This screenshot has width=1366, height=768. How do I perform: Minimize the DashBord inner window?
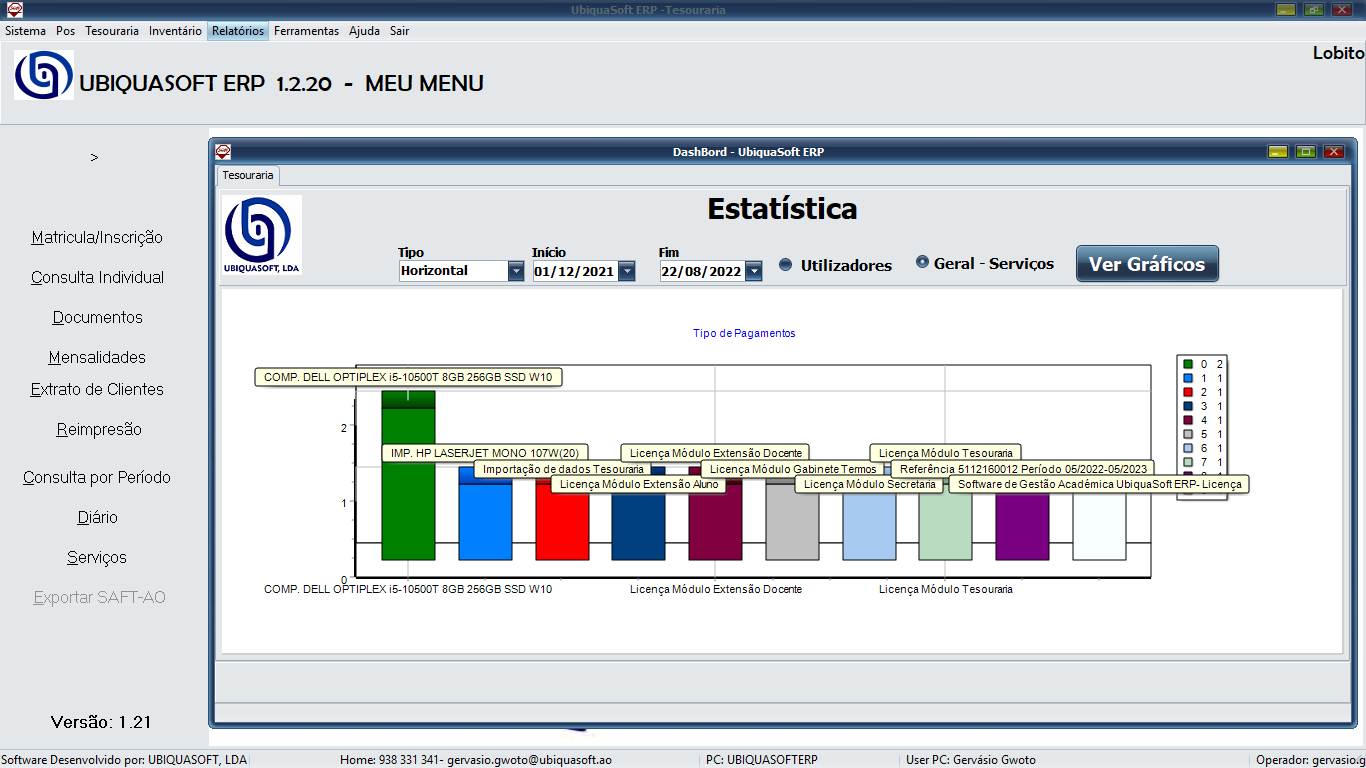(1277, 152)
